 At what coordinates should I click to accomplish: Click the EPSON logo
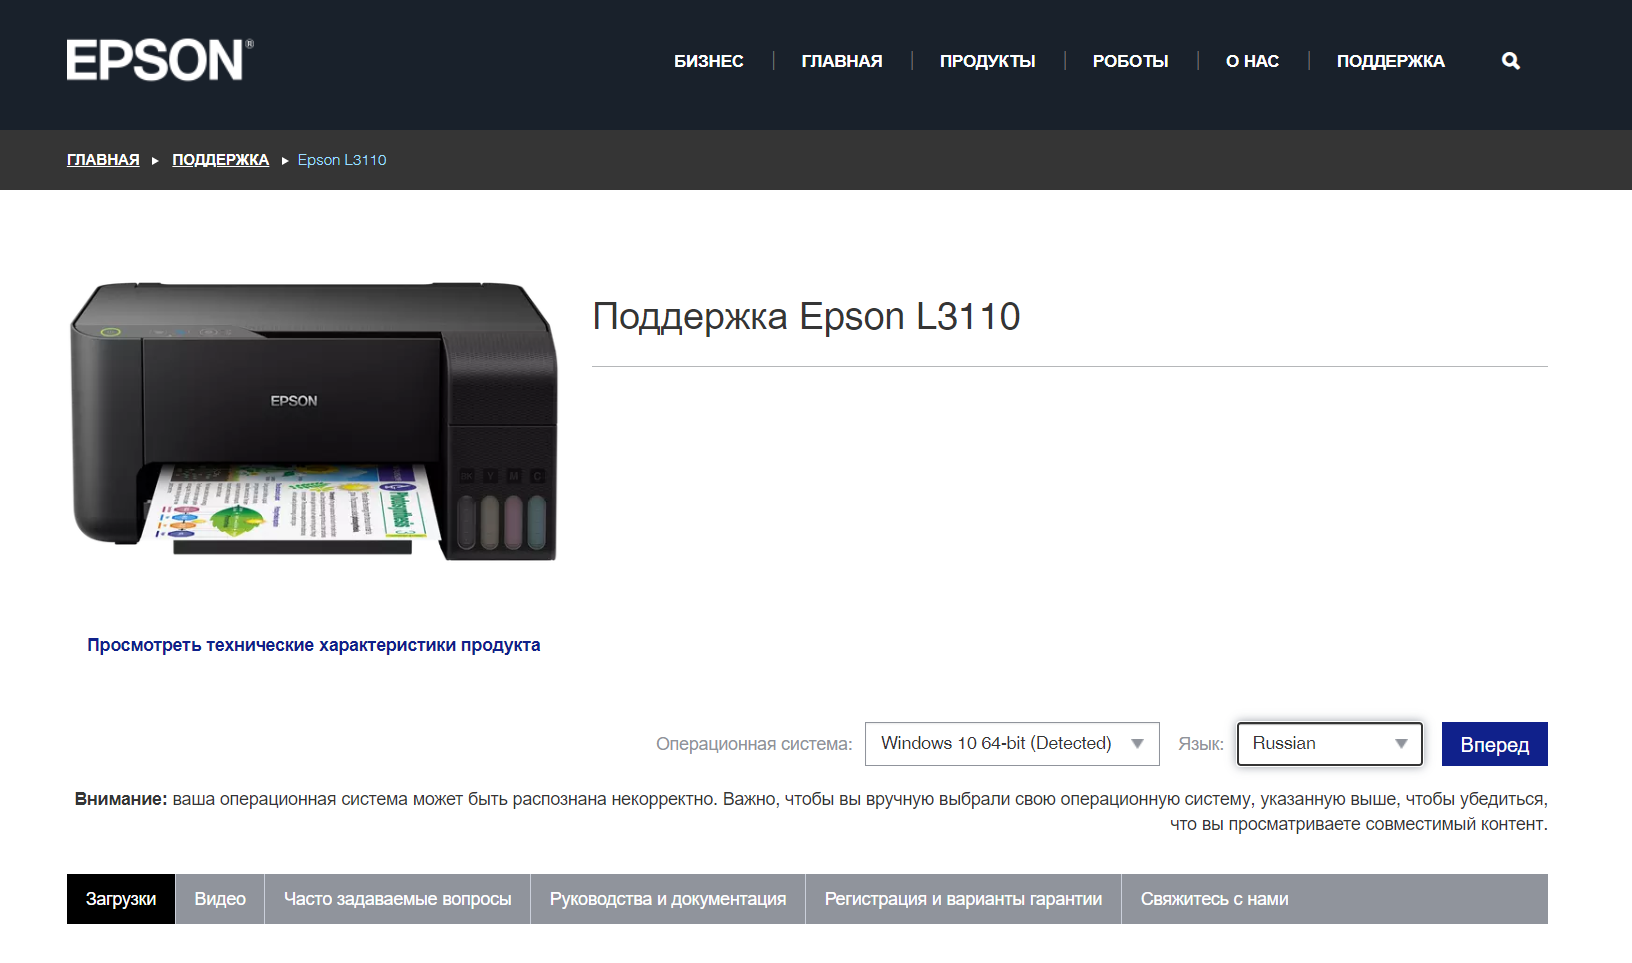tap(160, 60)
